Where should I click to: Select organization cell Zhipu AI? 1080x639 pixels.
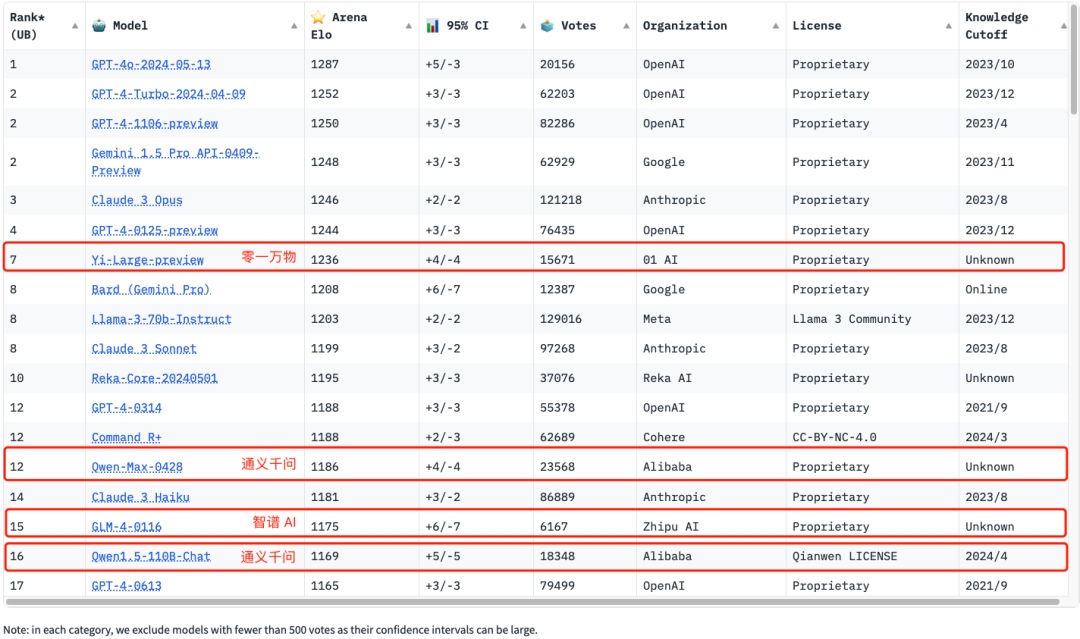[671, 527]
